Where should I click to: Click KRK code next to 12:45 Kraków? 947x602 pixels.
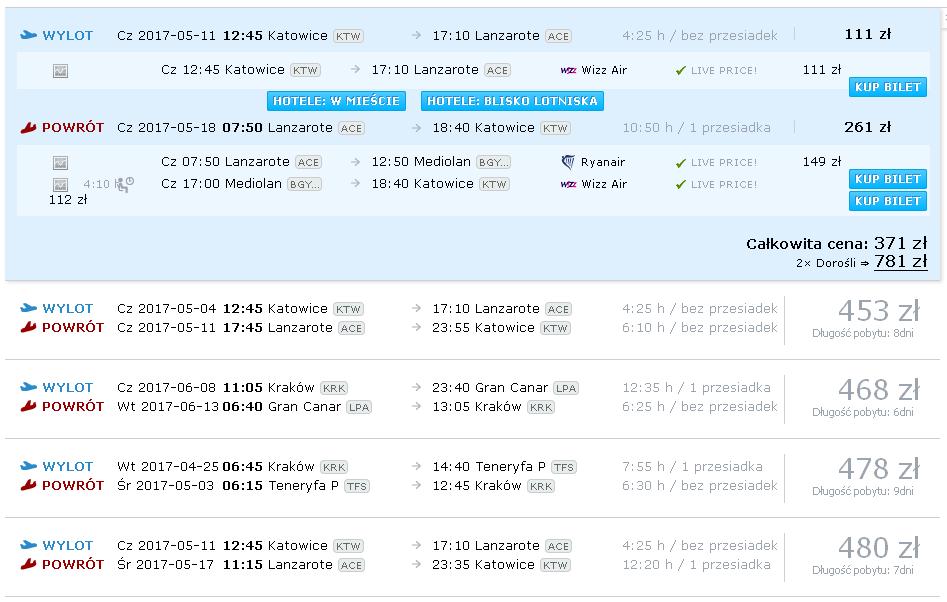pos(541,486)
